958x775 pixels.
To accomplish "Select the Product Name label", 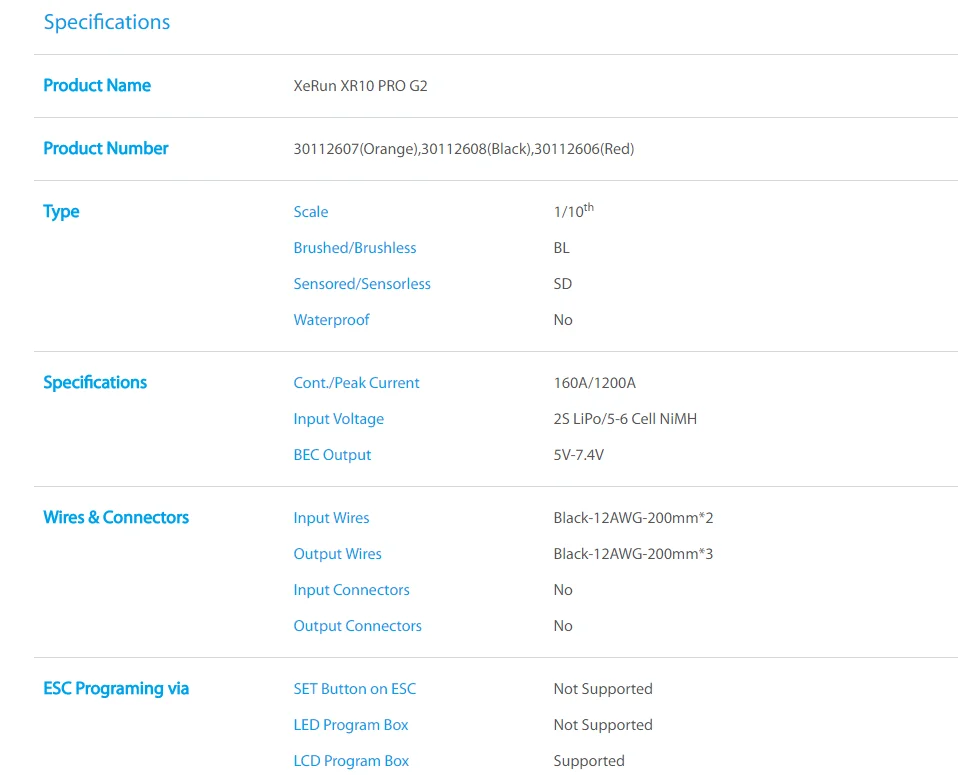I will click(97, 86).
